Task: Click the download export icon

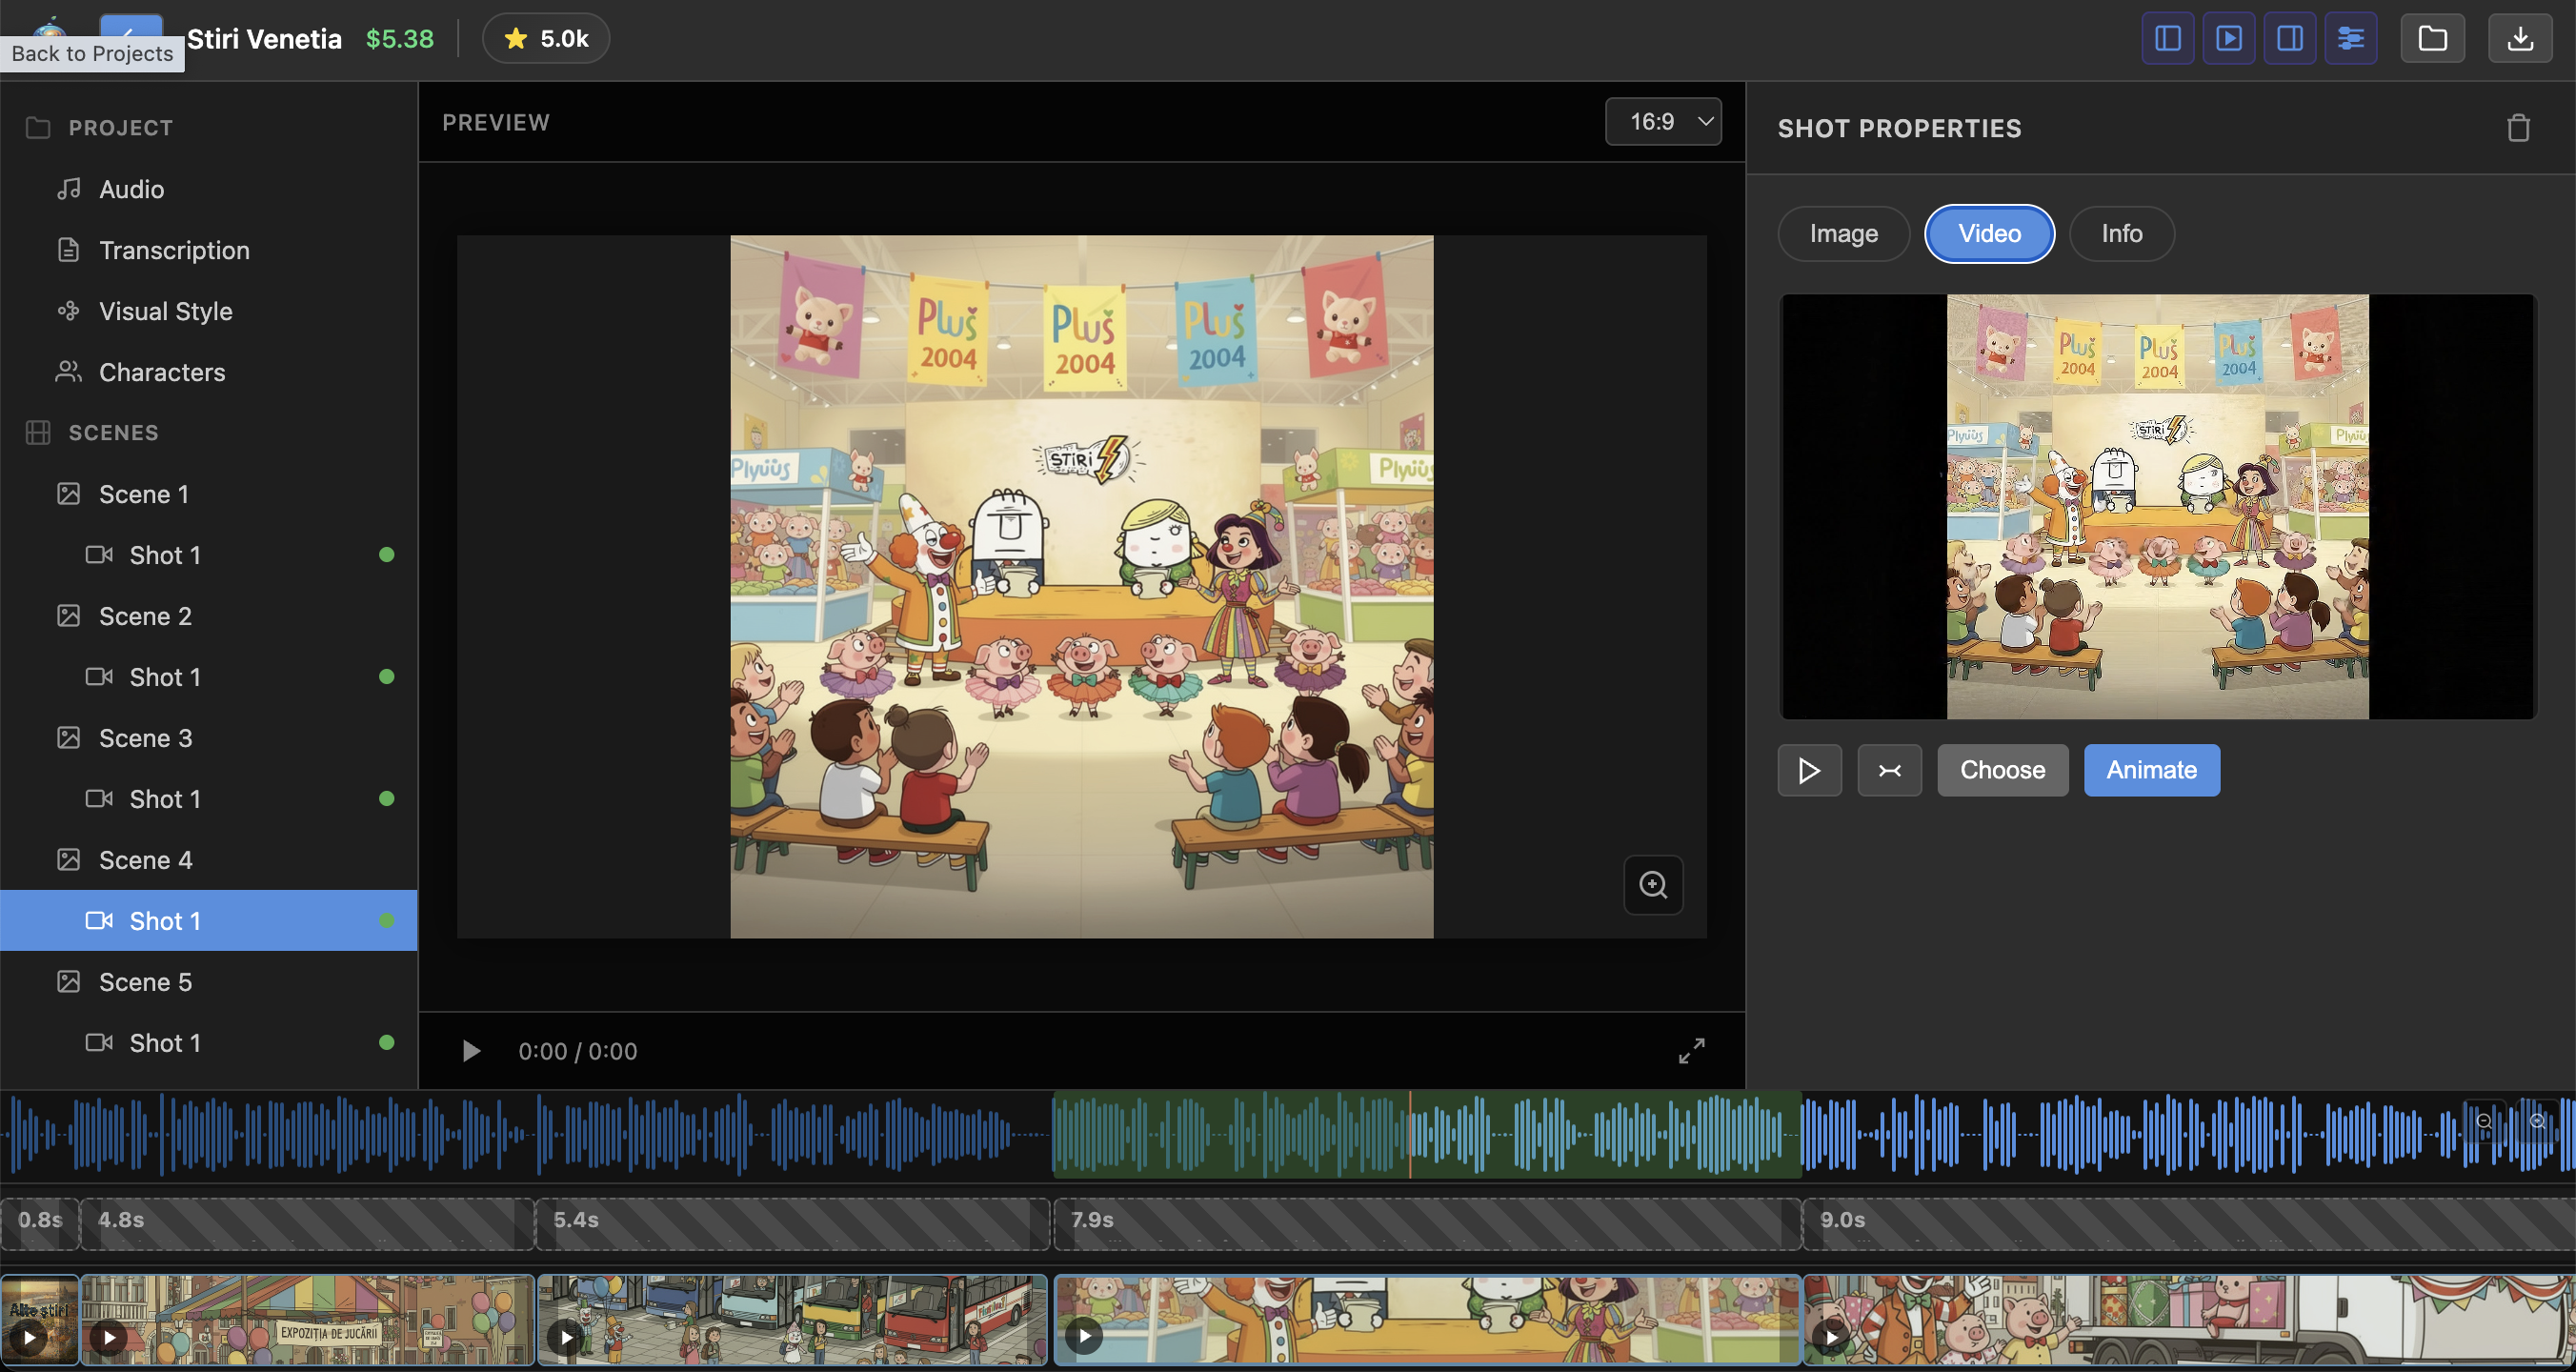Action: tap(2519, 39)
